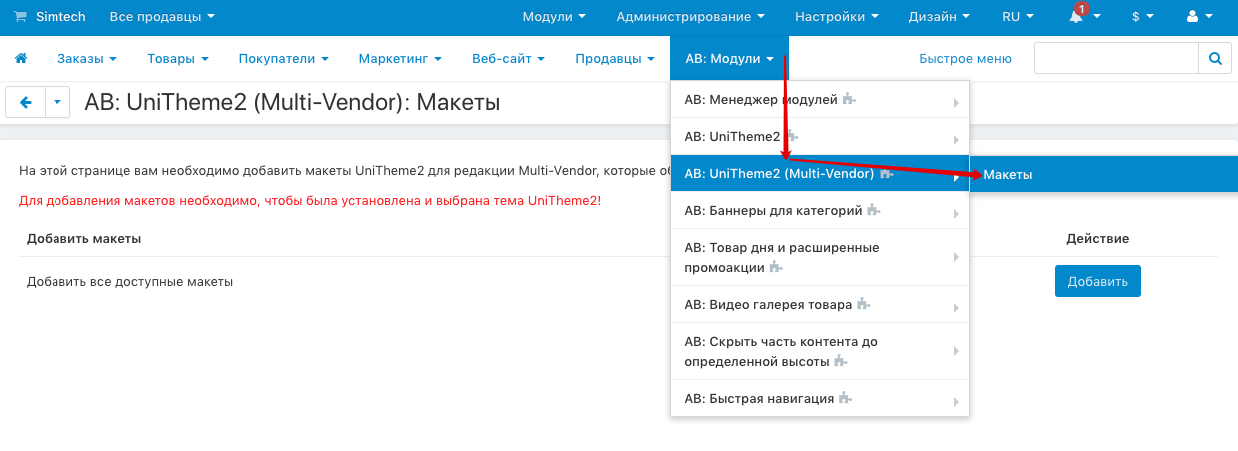Select AB: Менеджер модулей menu entry
This screenshot has height=451, width=1238.
pyautogui.click(x=820, y=100)
